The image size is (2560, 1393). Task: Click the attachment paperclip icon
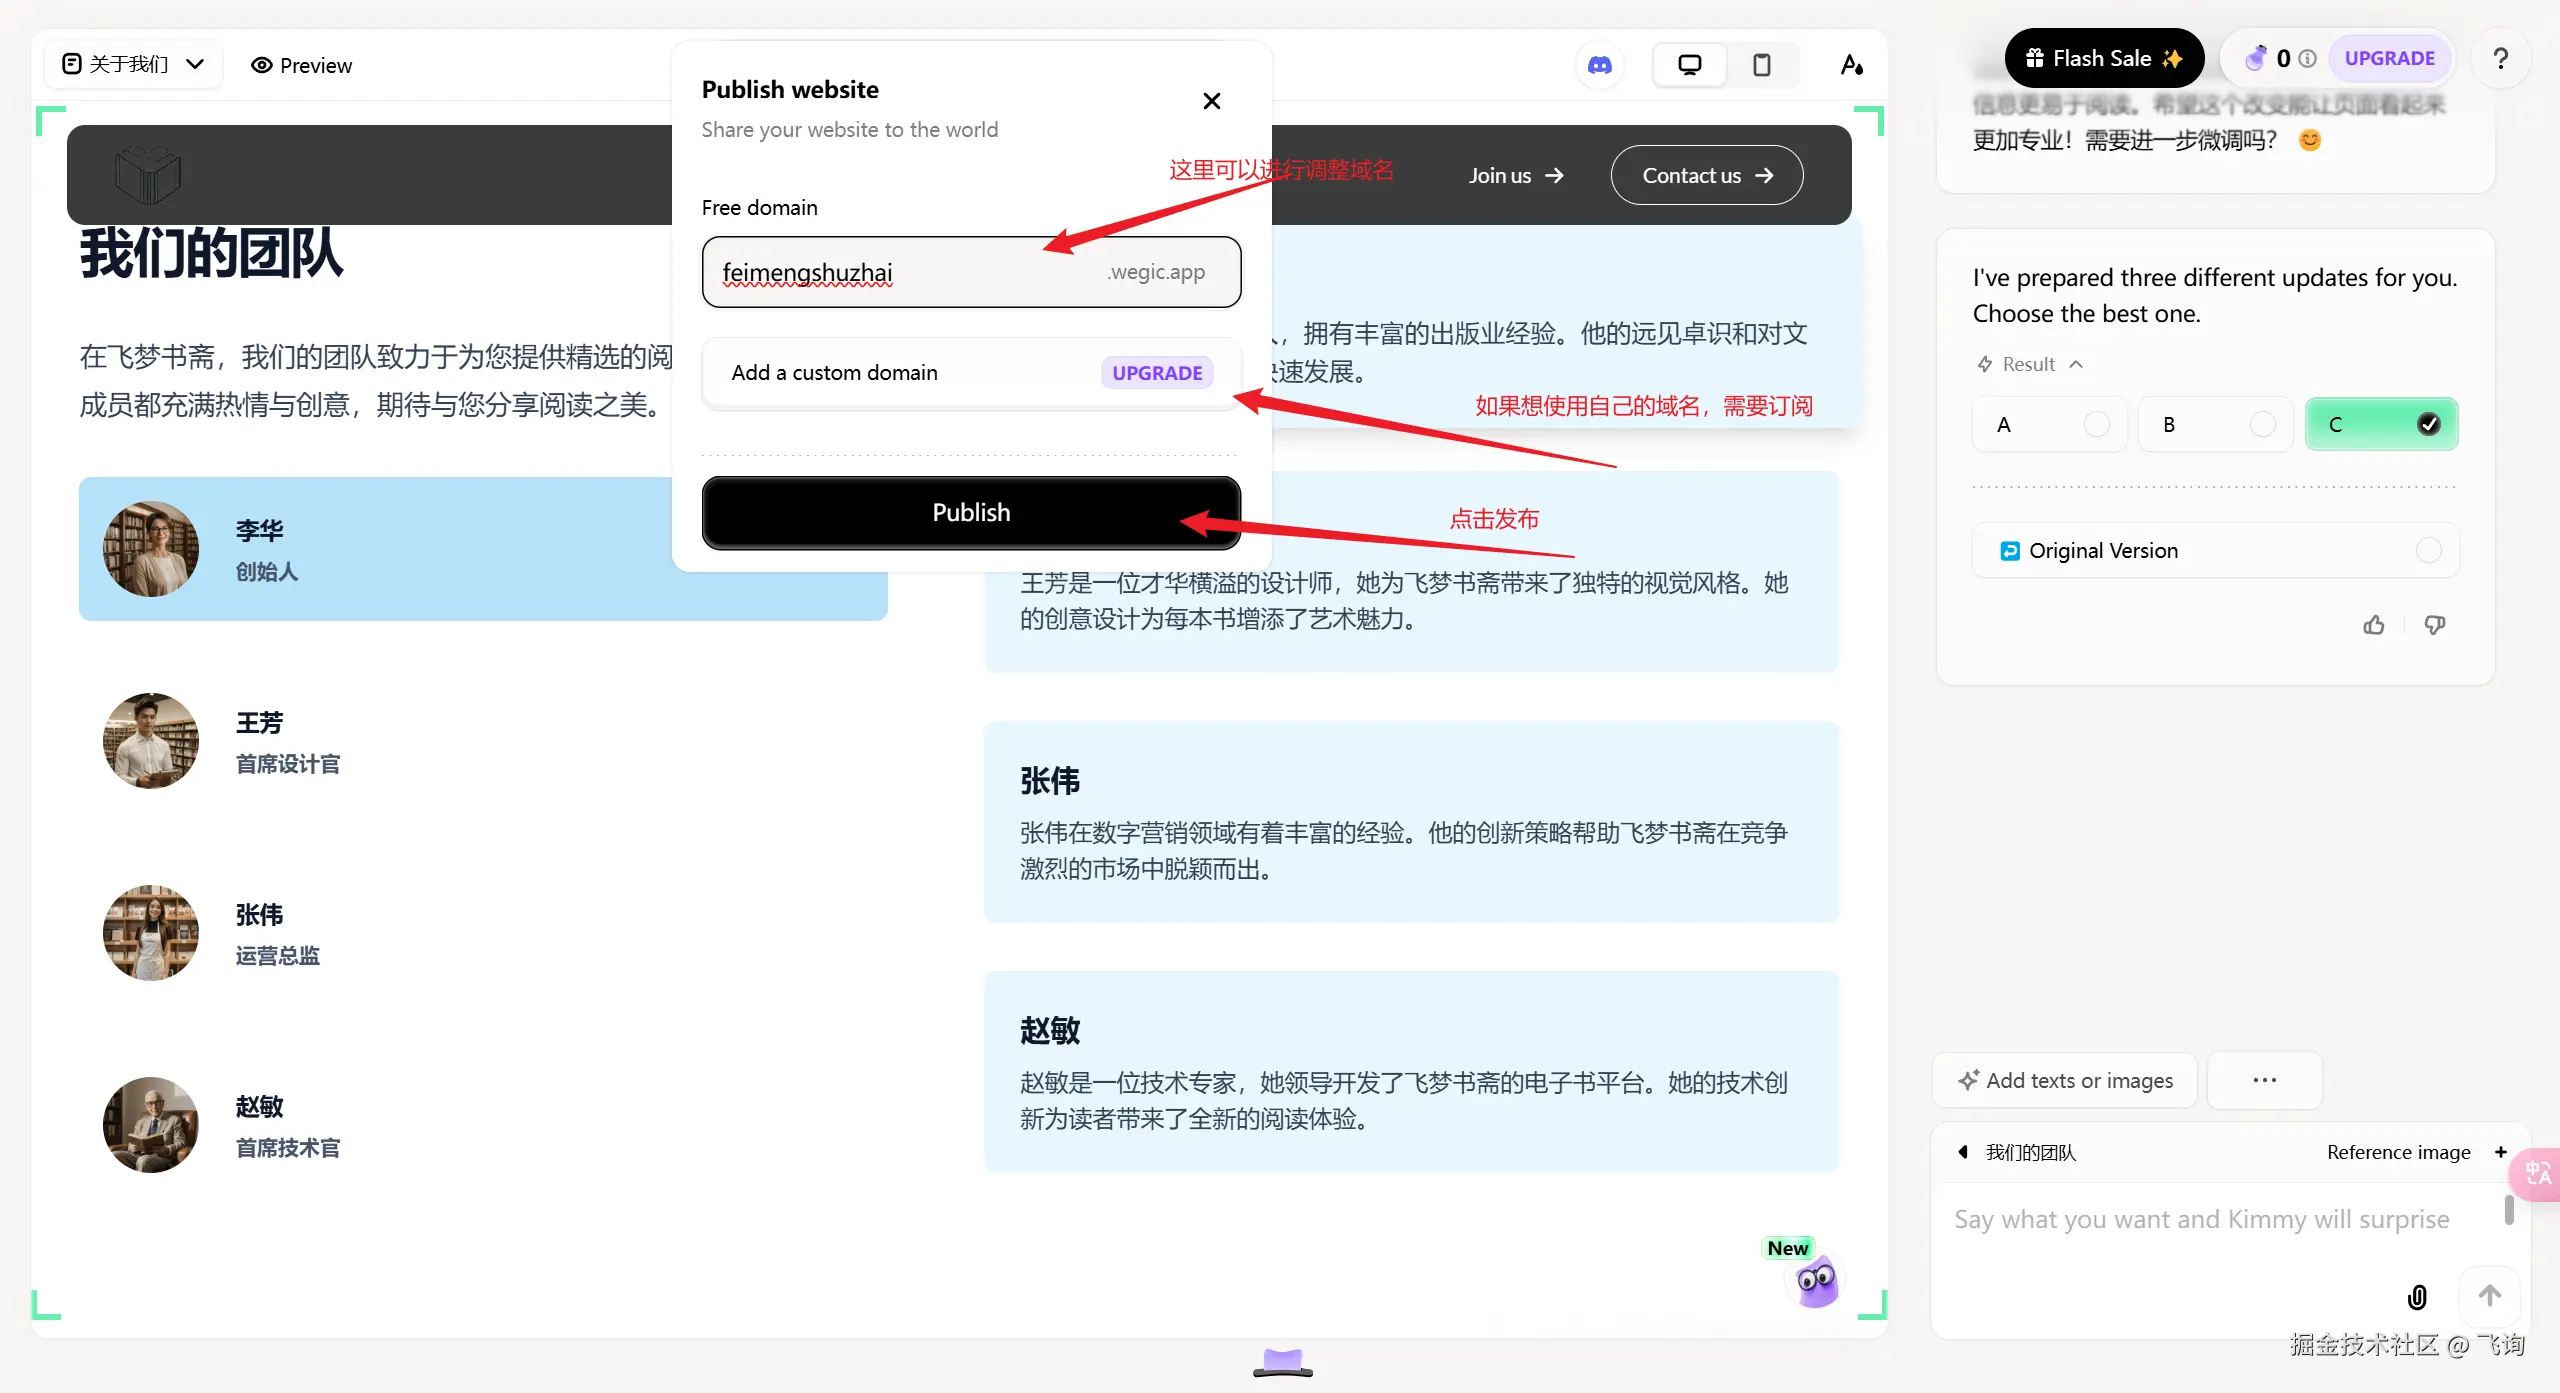[x=2417, y=1297]
